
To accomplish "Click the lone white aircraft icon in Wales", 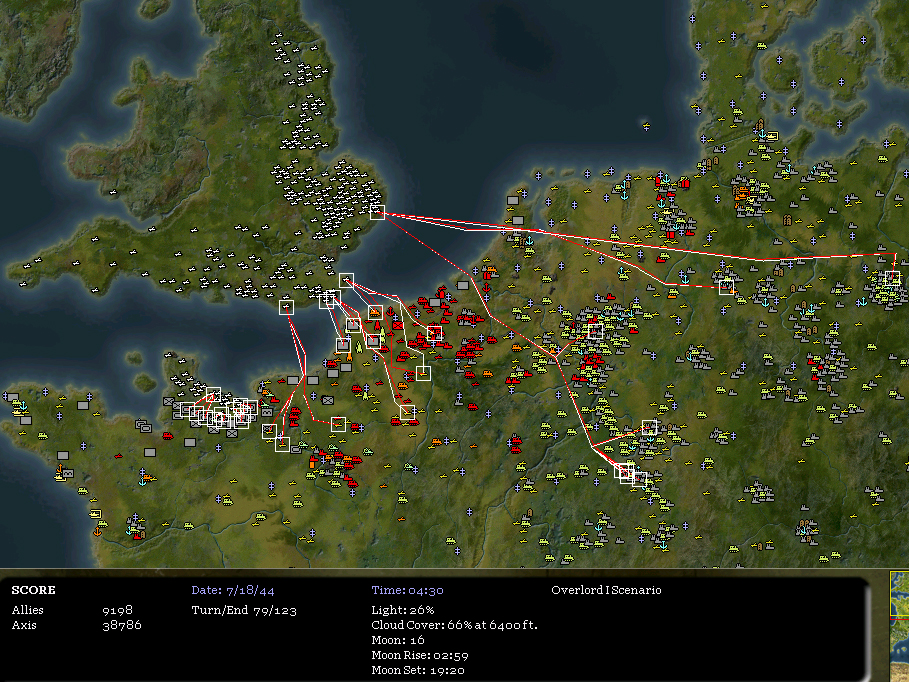I will click(x=112, y=192).
